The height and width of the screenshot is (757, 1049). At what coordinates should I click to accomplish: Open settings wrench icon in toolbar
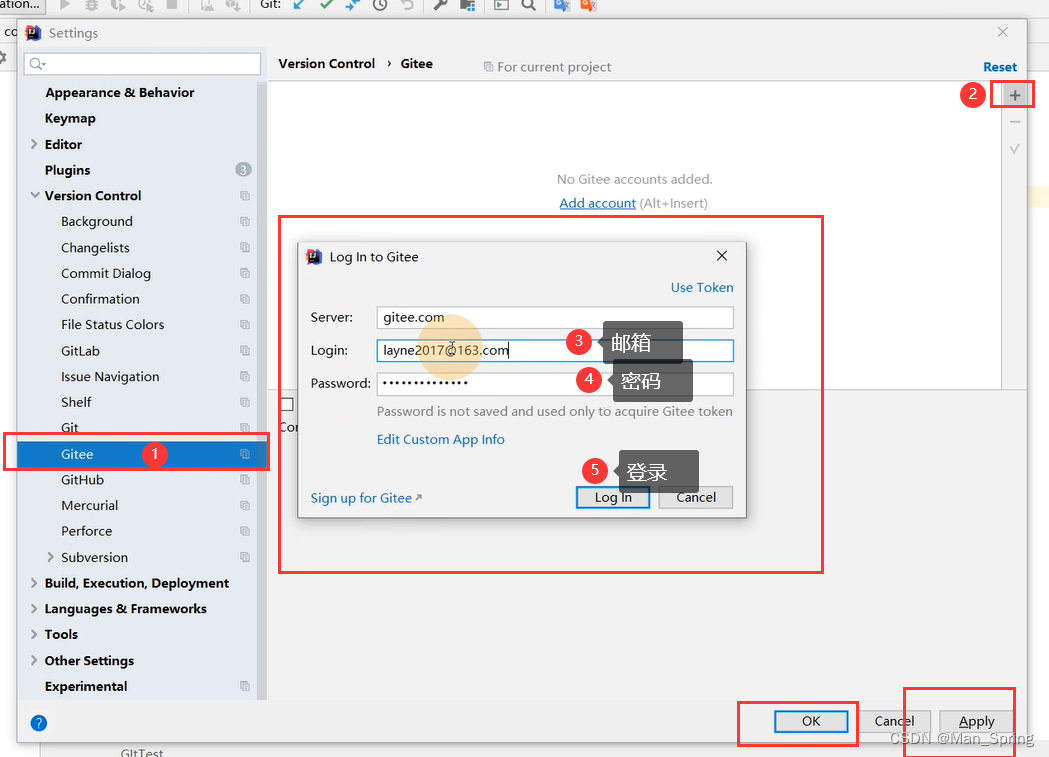click(x=440, y=5)
